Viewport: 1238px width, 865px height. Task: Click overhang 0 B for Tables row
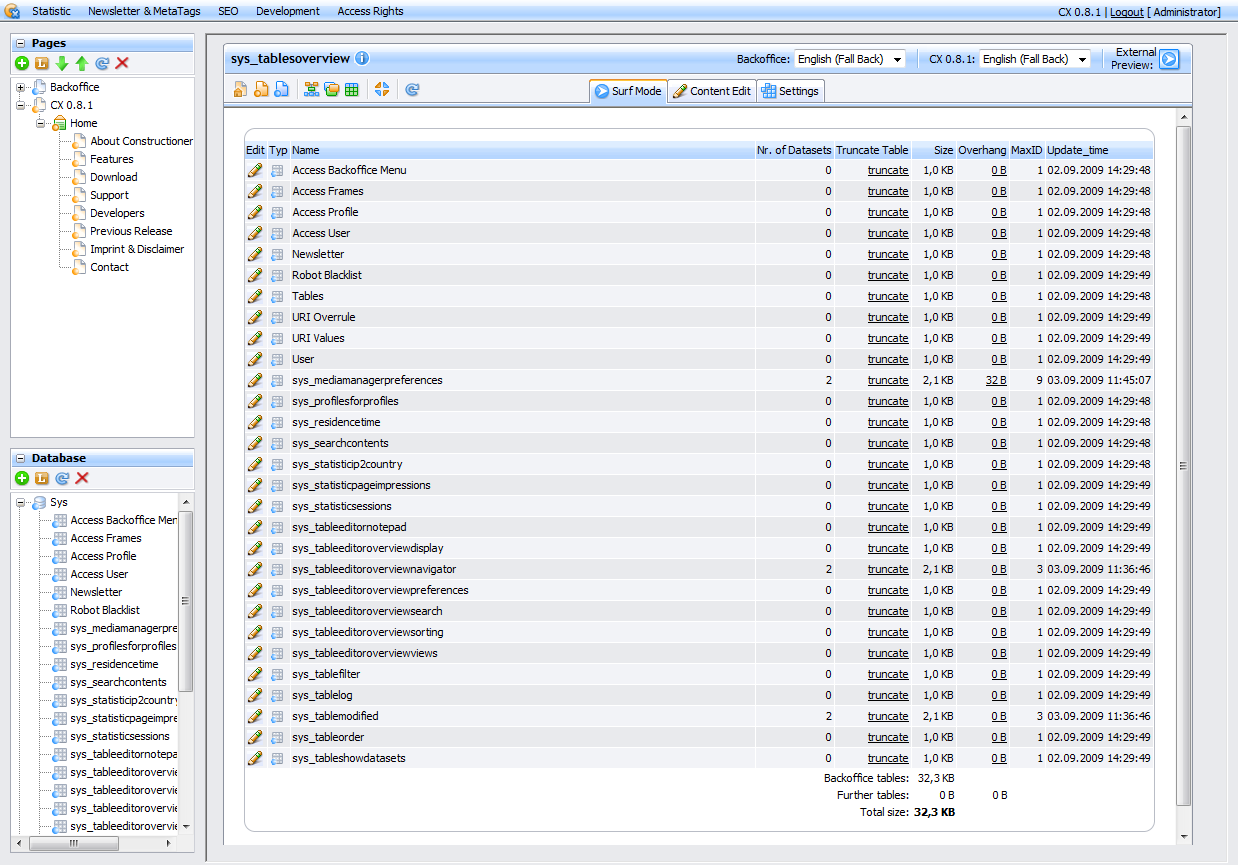click(x=999, y=296)
